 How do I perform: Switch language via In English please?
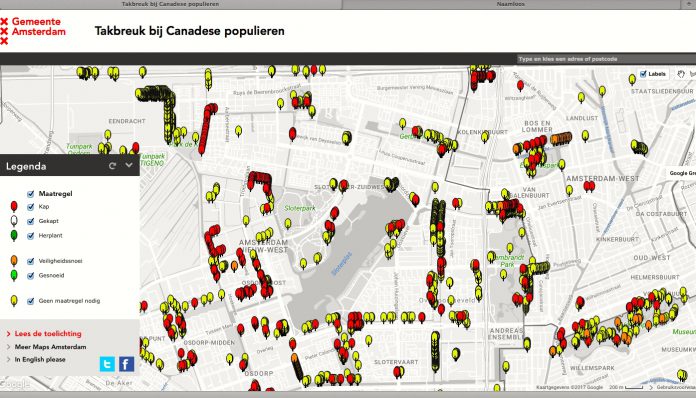click(40, 359)
